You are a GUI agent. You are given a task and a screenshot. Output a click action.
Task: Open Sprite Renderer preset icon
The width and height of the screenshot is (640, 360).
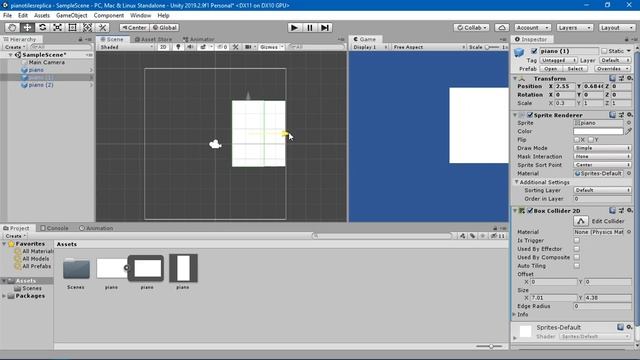tap(621, 115)
